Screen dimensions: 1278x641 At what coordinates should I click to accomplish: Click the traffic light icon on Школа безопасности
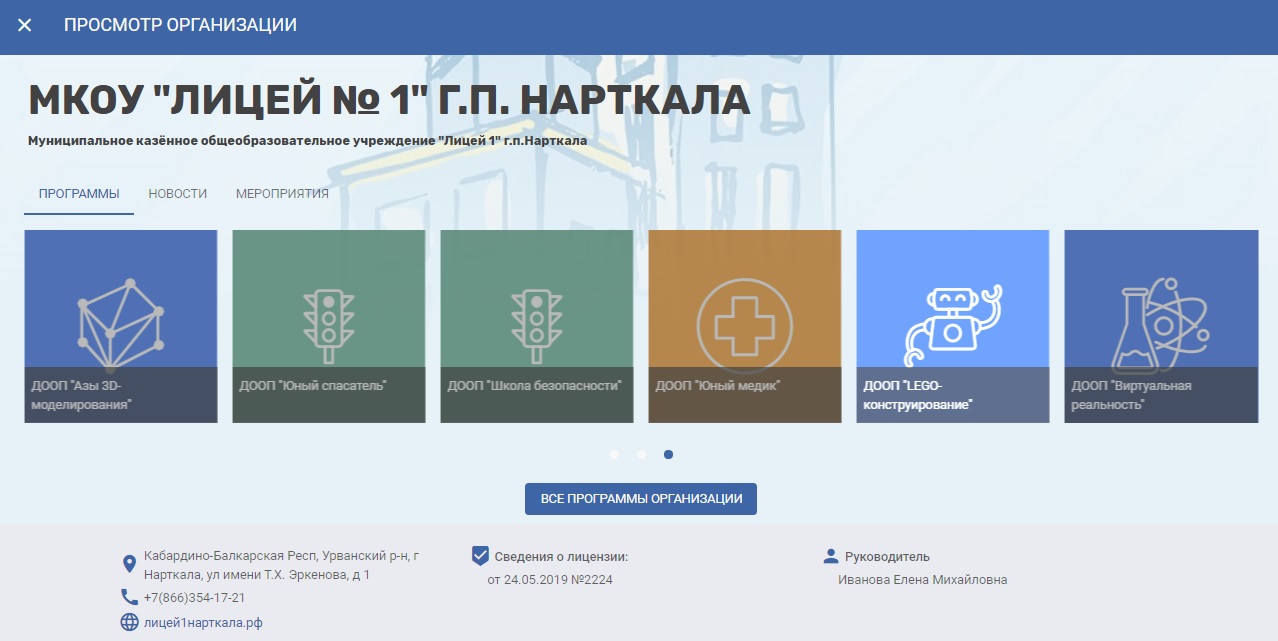[537, 327]
